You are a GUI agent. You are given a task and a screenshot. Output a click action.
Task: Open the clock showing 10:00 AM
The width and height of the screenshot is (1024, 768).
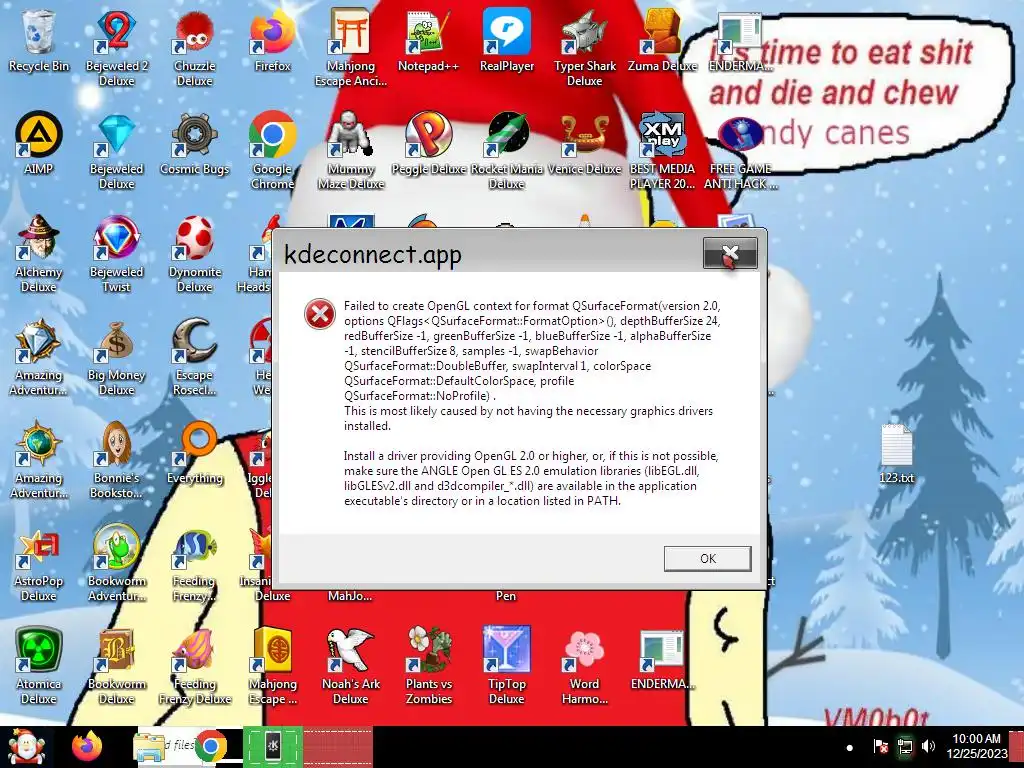tap(976, 746)
